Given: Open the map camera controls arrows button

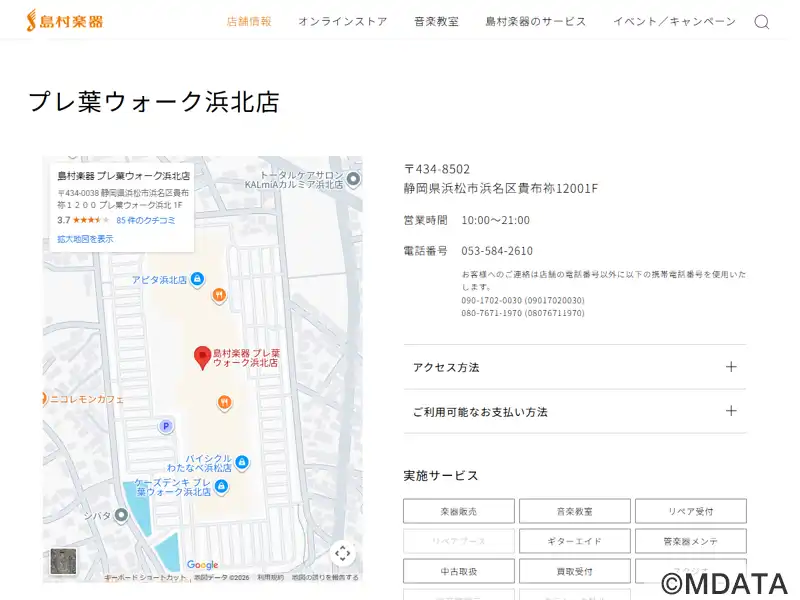Looking at the screenshot, I should tap(343, 553).
